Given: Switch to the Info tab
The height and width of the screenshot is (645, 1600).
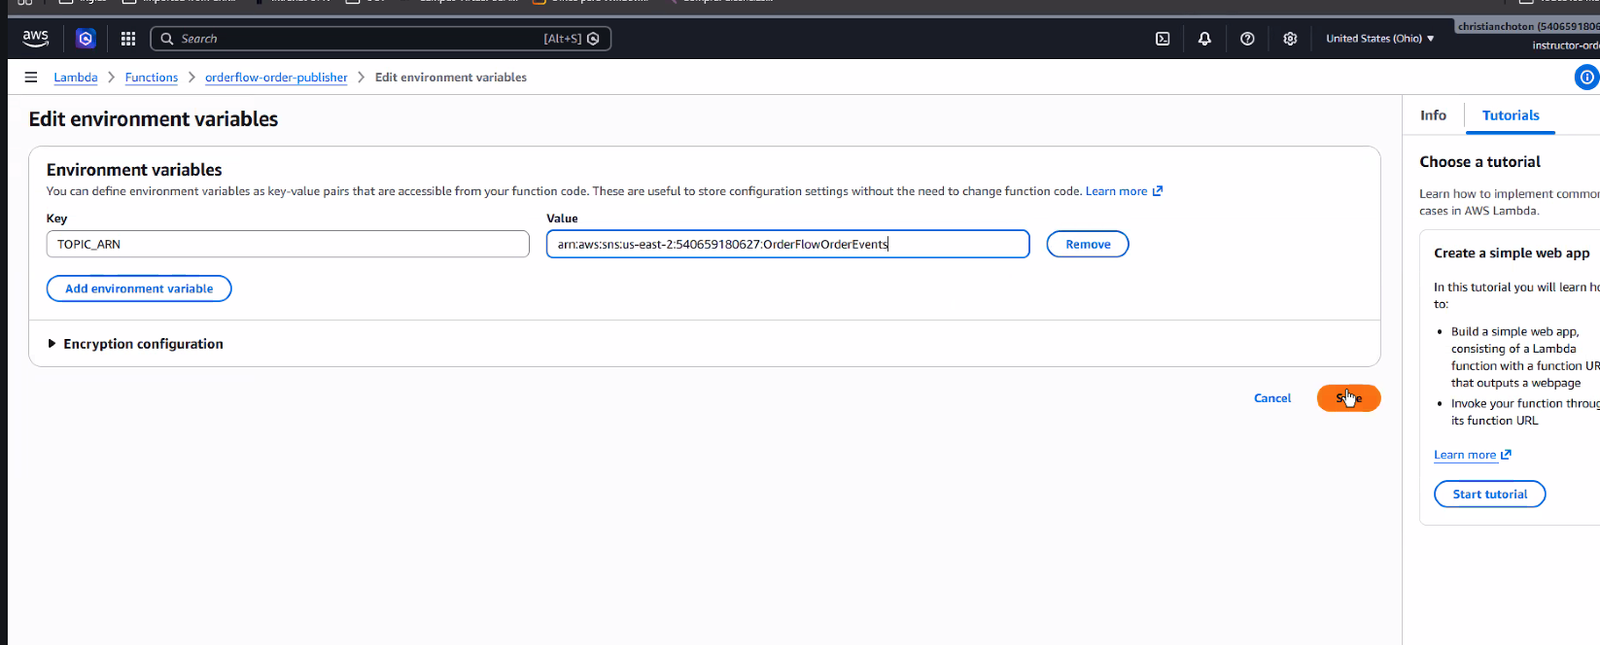Looking at the screenshot, I should [x=1433, y=116].
